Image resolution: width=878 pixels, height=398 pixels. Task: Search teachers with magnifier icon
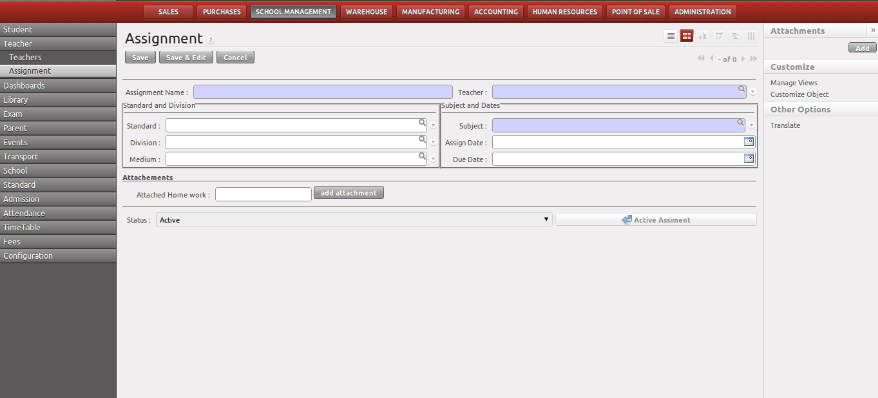tap(741, 89)
